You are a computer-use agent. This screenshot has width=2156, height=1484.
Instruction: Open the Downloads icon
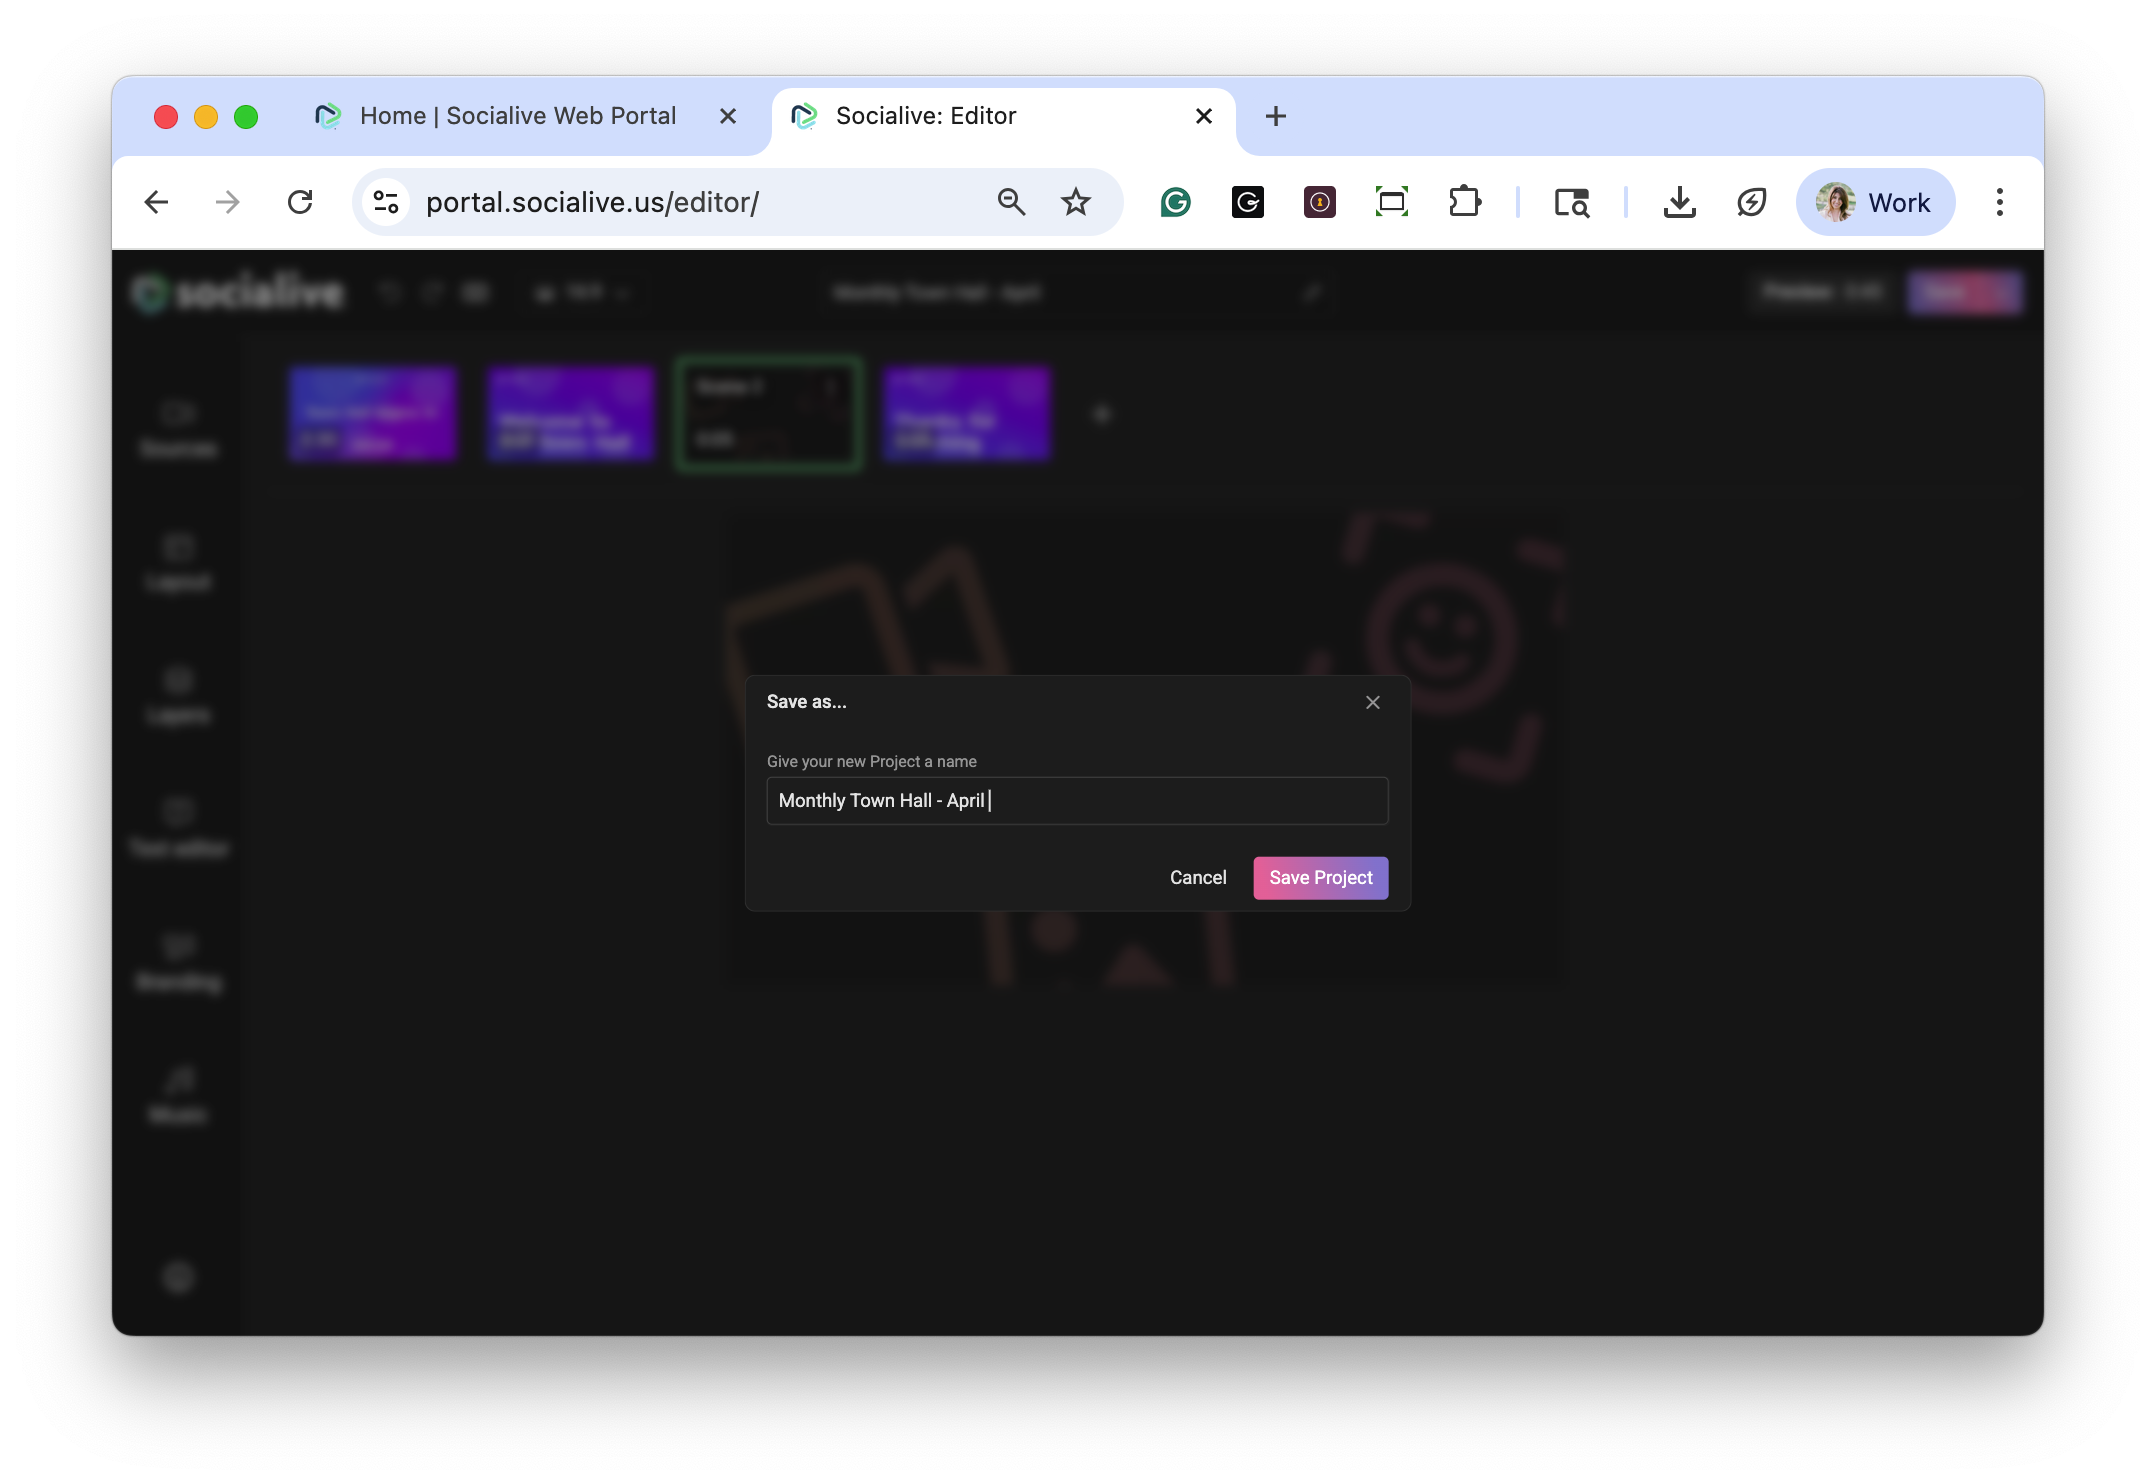coord(1679,202)
